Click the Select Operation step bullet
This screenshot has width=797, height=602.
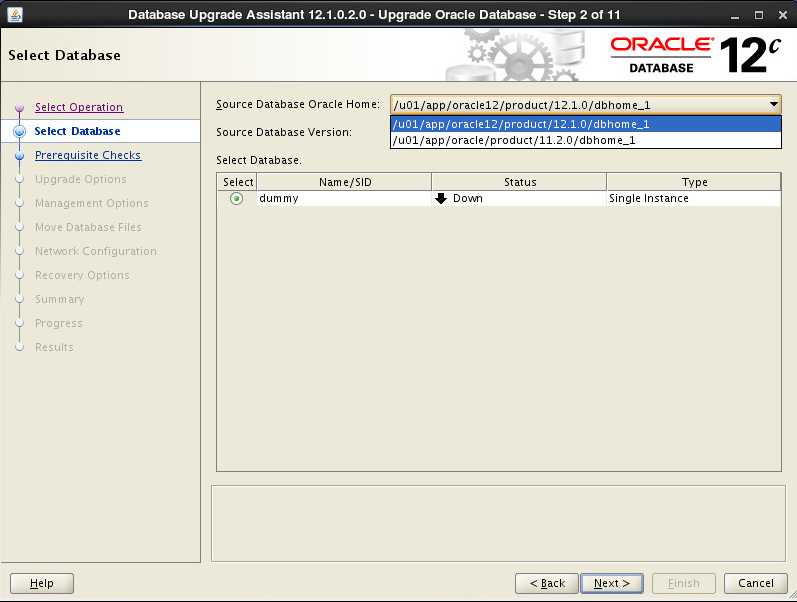(19, 108)
